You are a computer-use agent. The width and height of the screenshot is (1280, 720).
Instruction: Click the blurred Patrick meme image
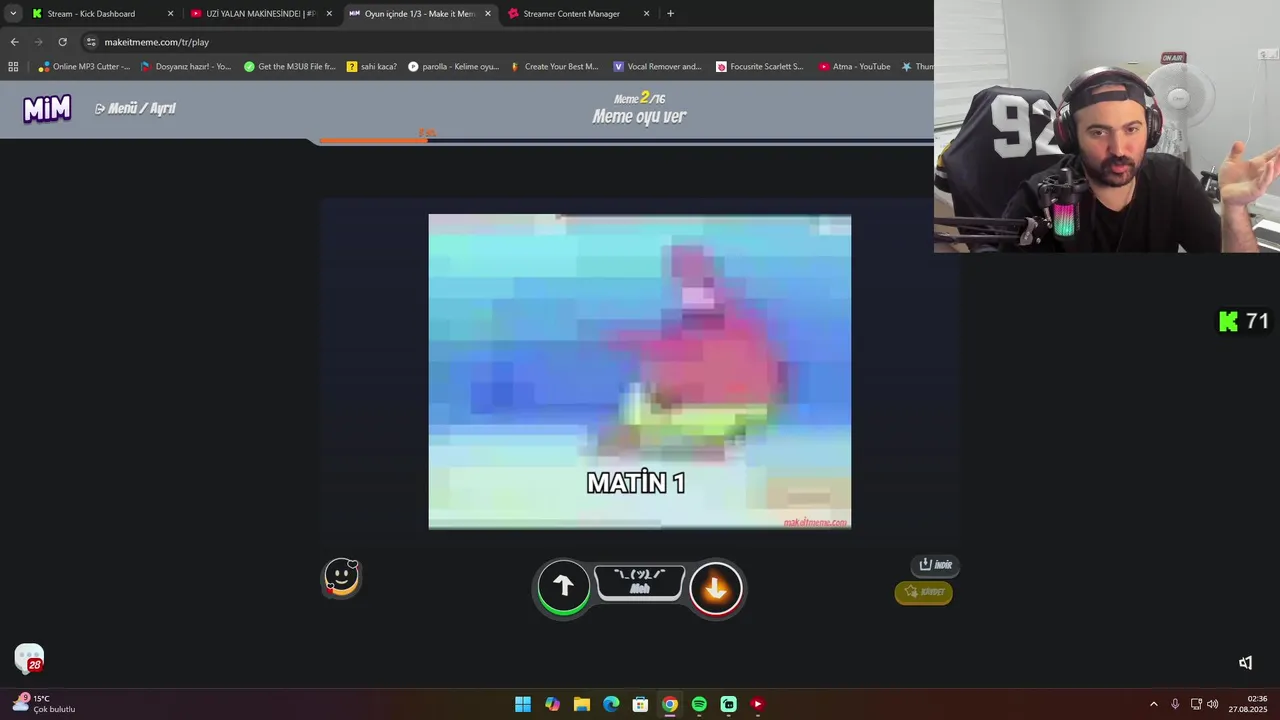coord(640,371)
